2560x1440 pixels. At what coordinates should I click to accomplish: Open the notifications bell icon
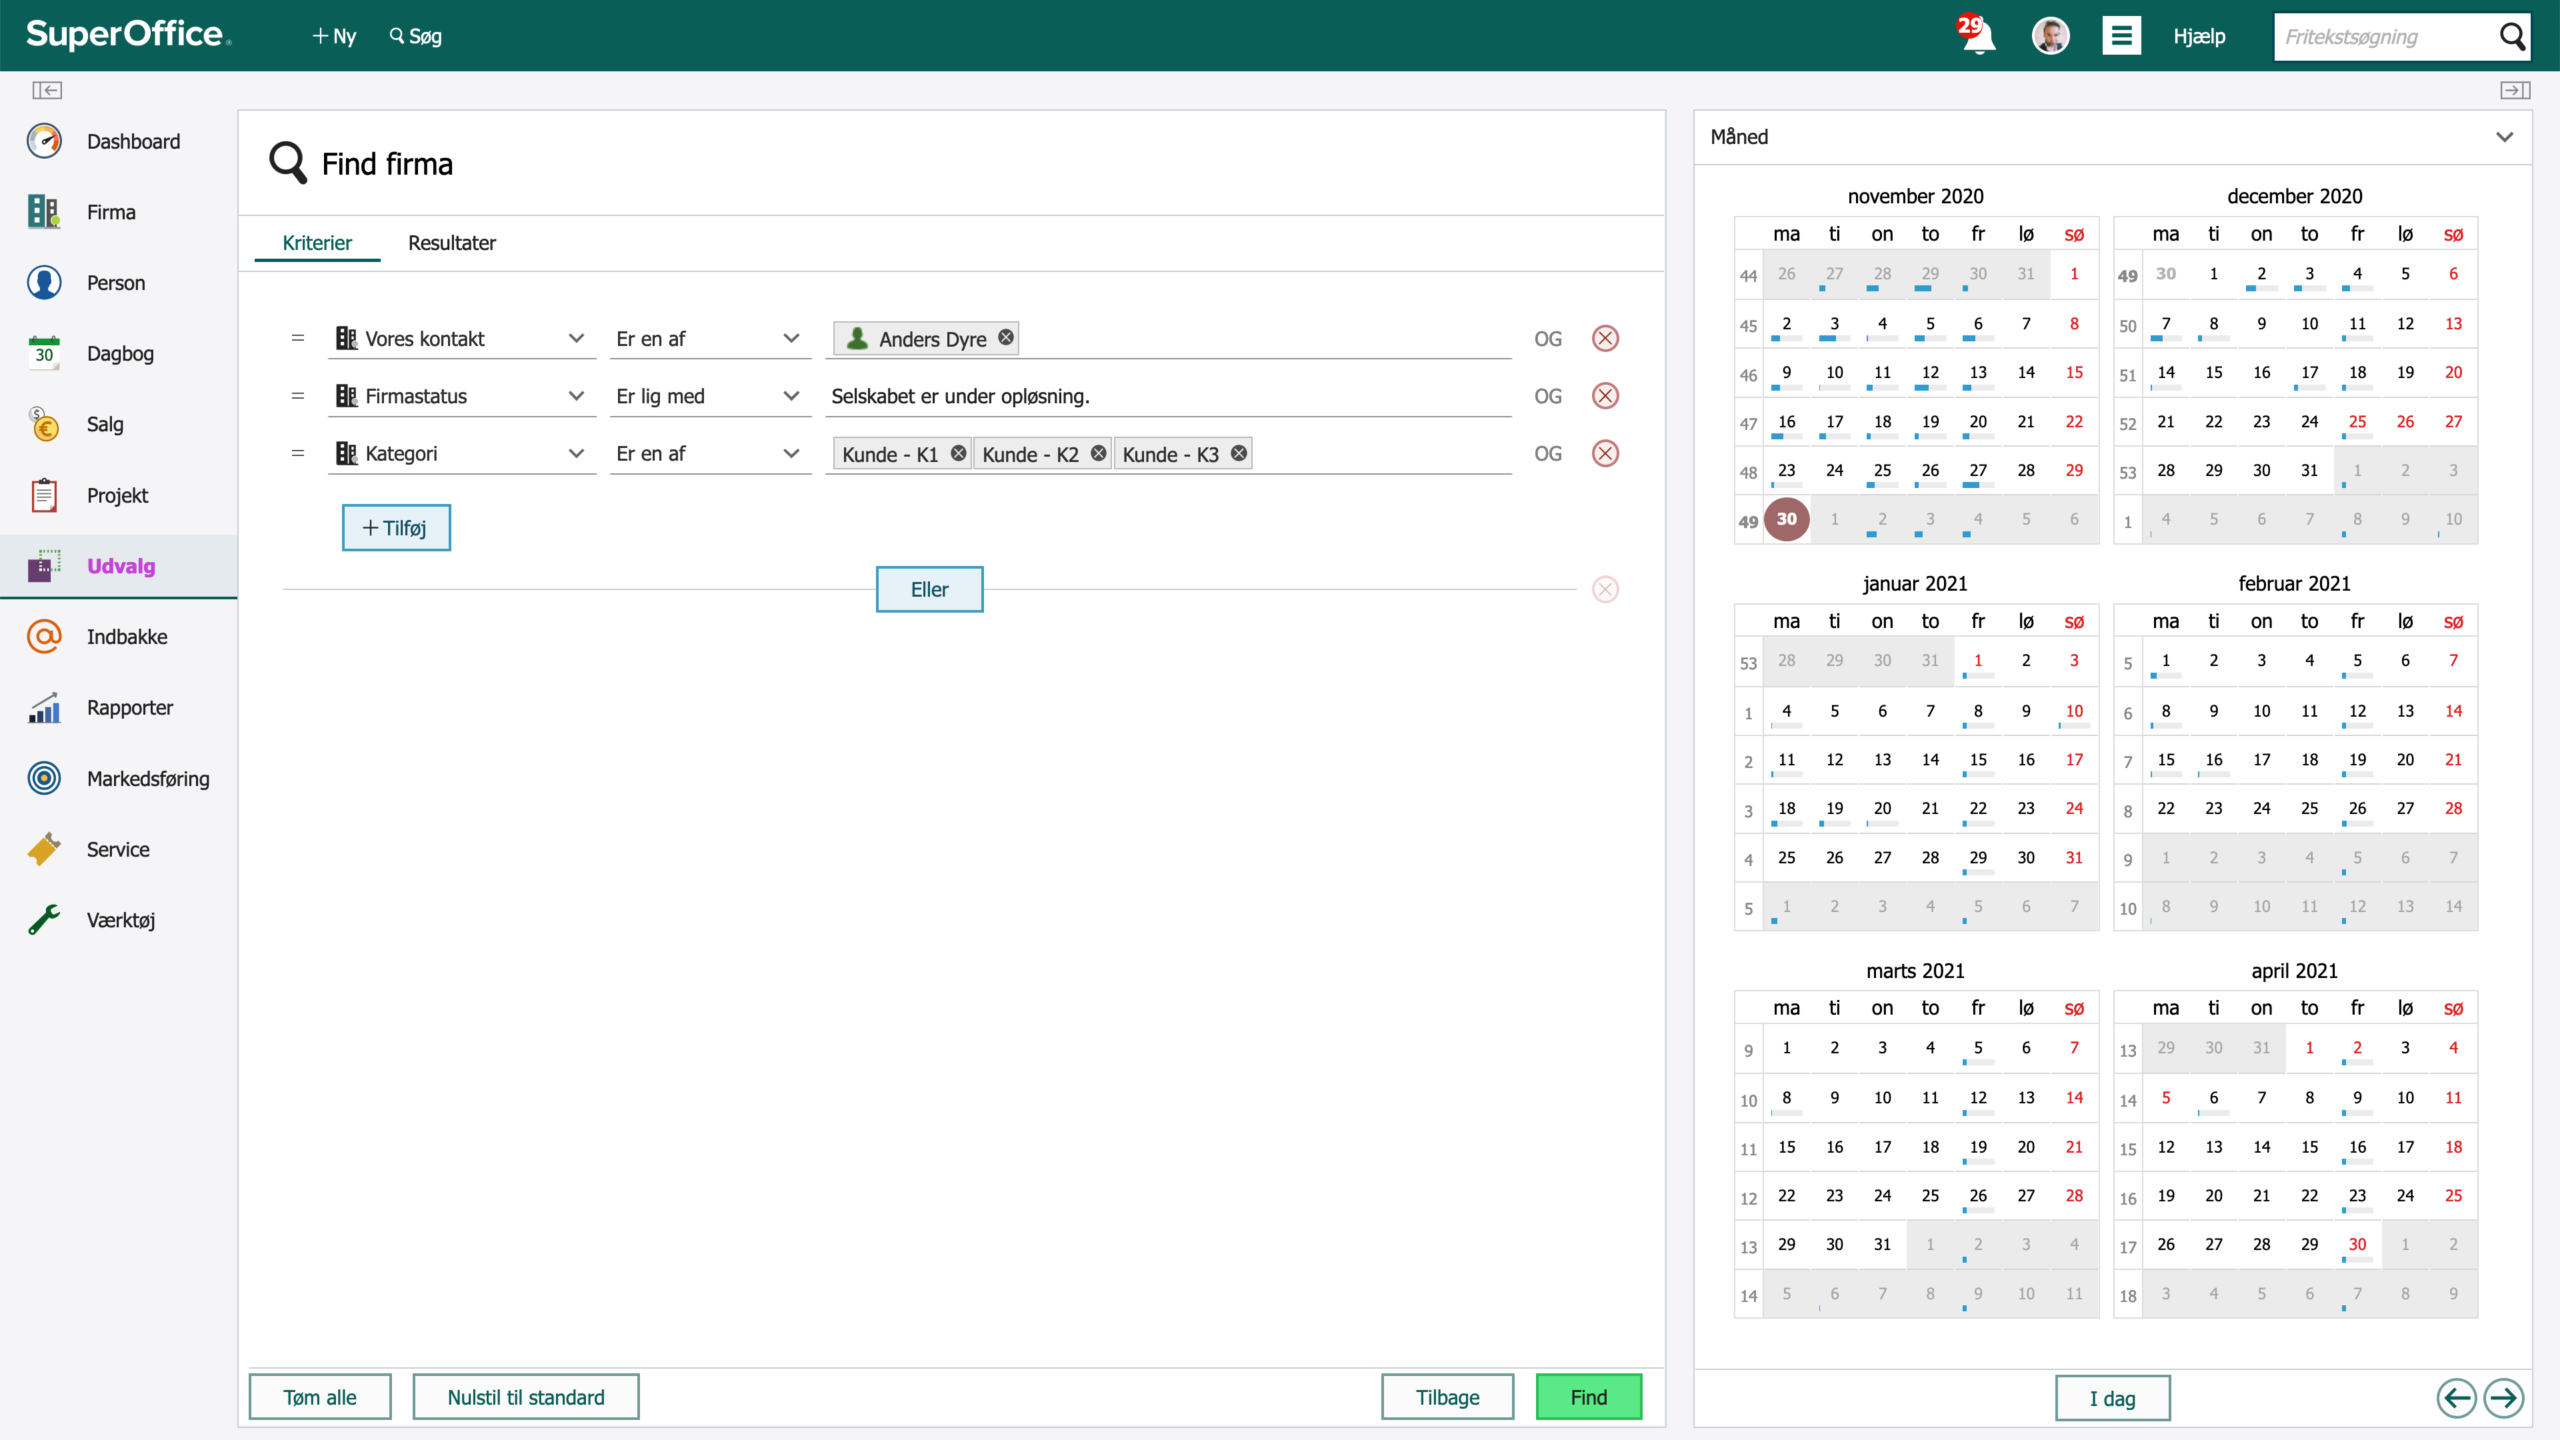pyautogui.click(x=1977, y=35)
